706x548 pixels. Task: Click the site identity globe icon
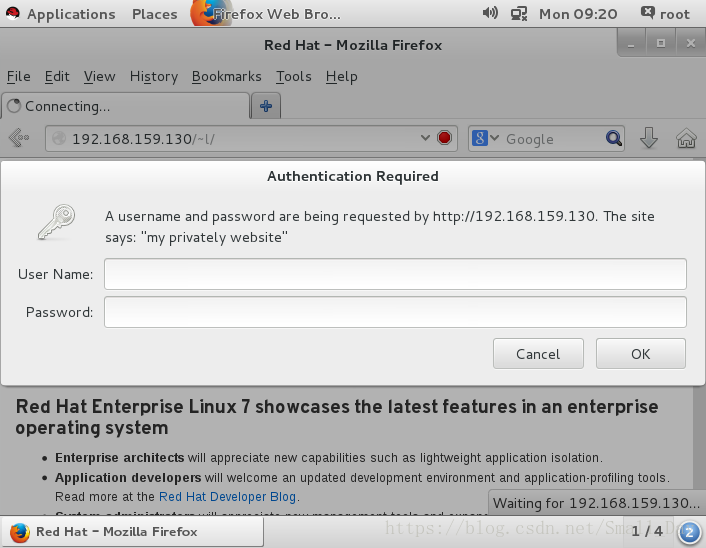click(59, 138)
